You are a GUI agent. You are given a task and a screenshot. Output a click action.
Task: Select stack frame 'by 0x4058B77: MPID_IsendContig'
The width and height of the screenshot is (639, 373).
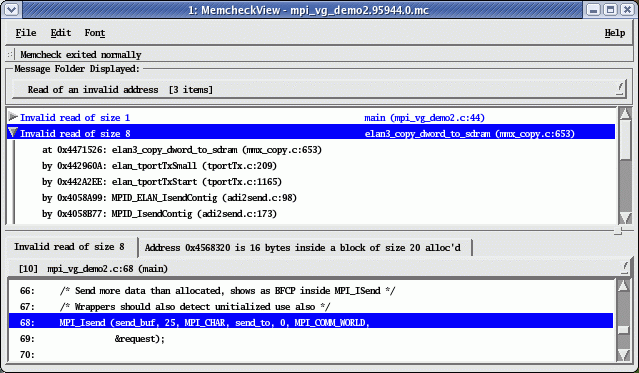(159, 214)
